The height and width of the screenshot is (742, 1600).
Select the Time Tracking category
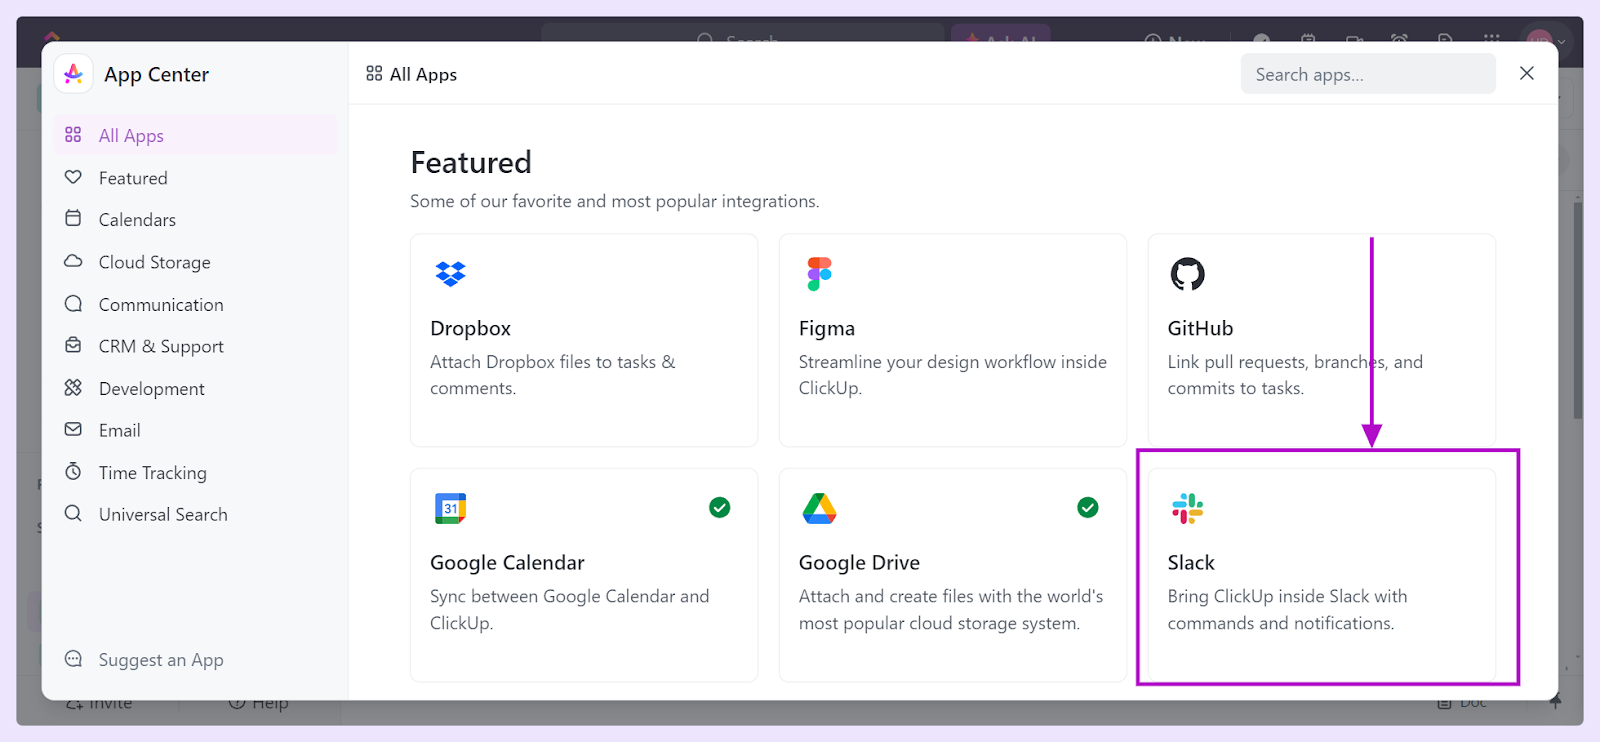tap(196, 472)
